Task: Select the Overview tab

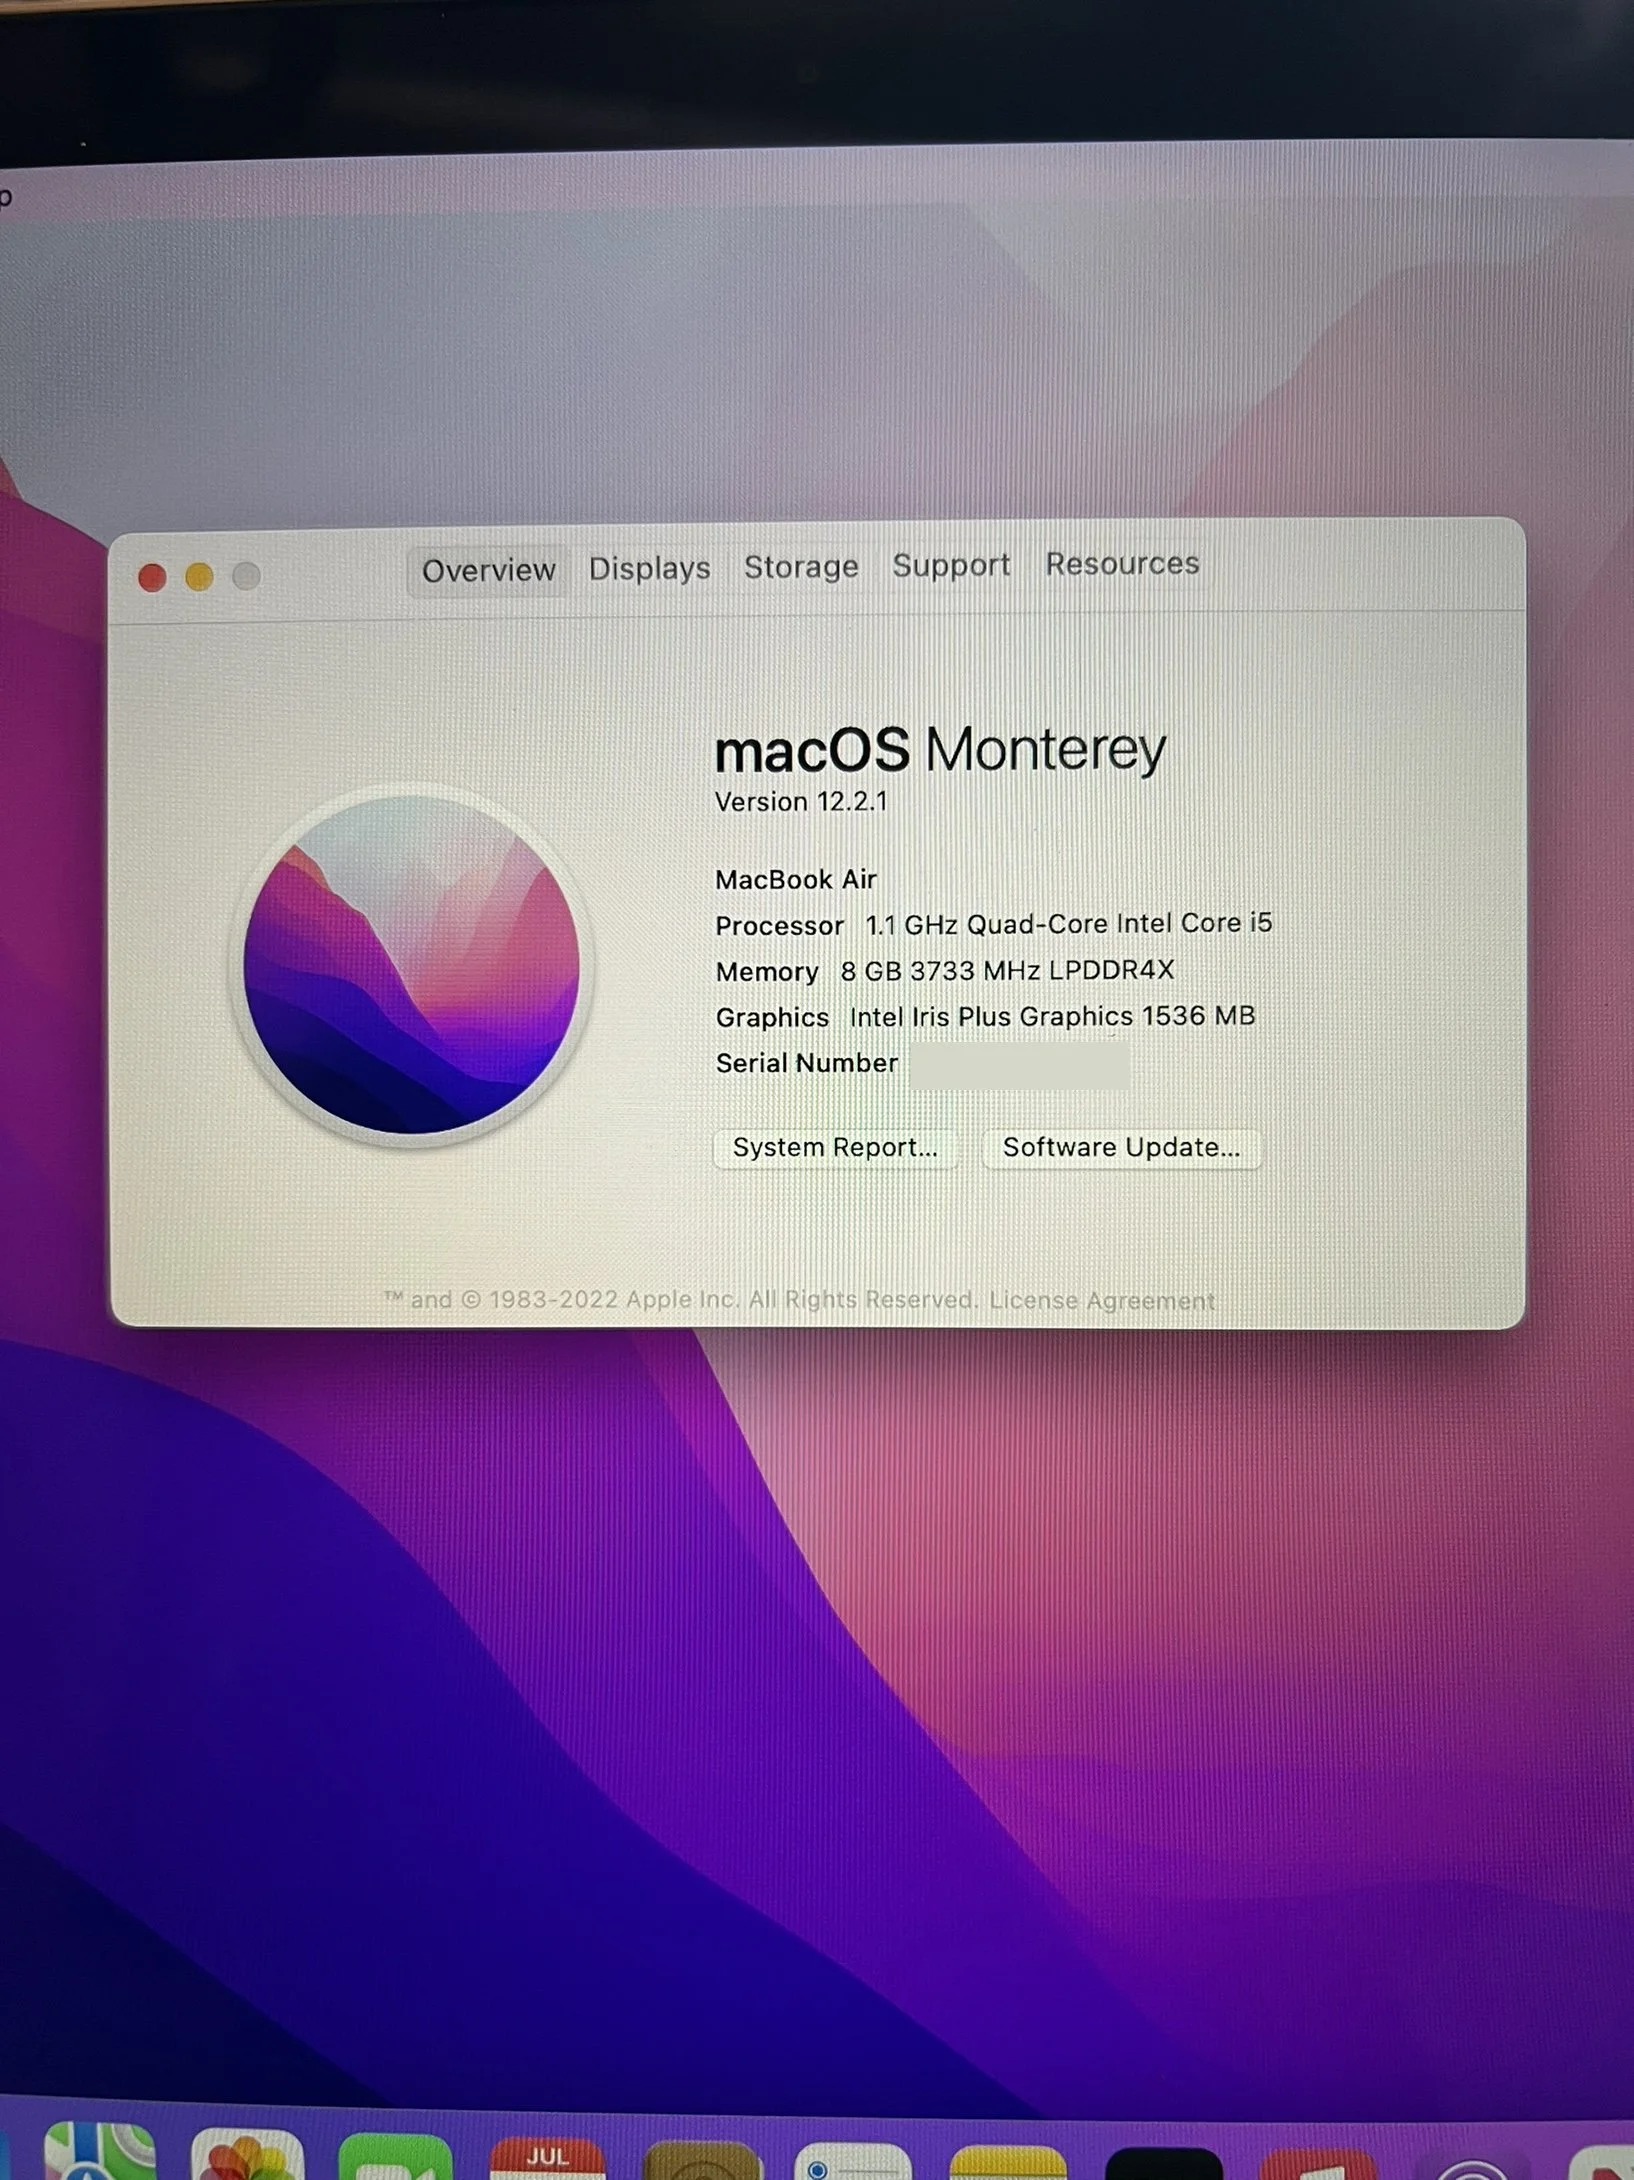Action: 488,570
